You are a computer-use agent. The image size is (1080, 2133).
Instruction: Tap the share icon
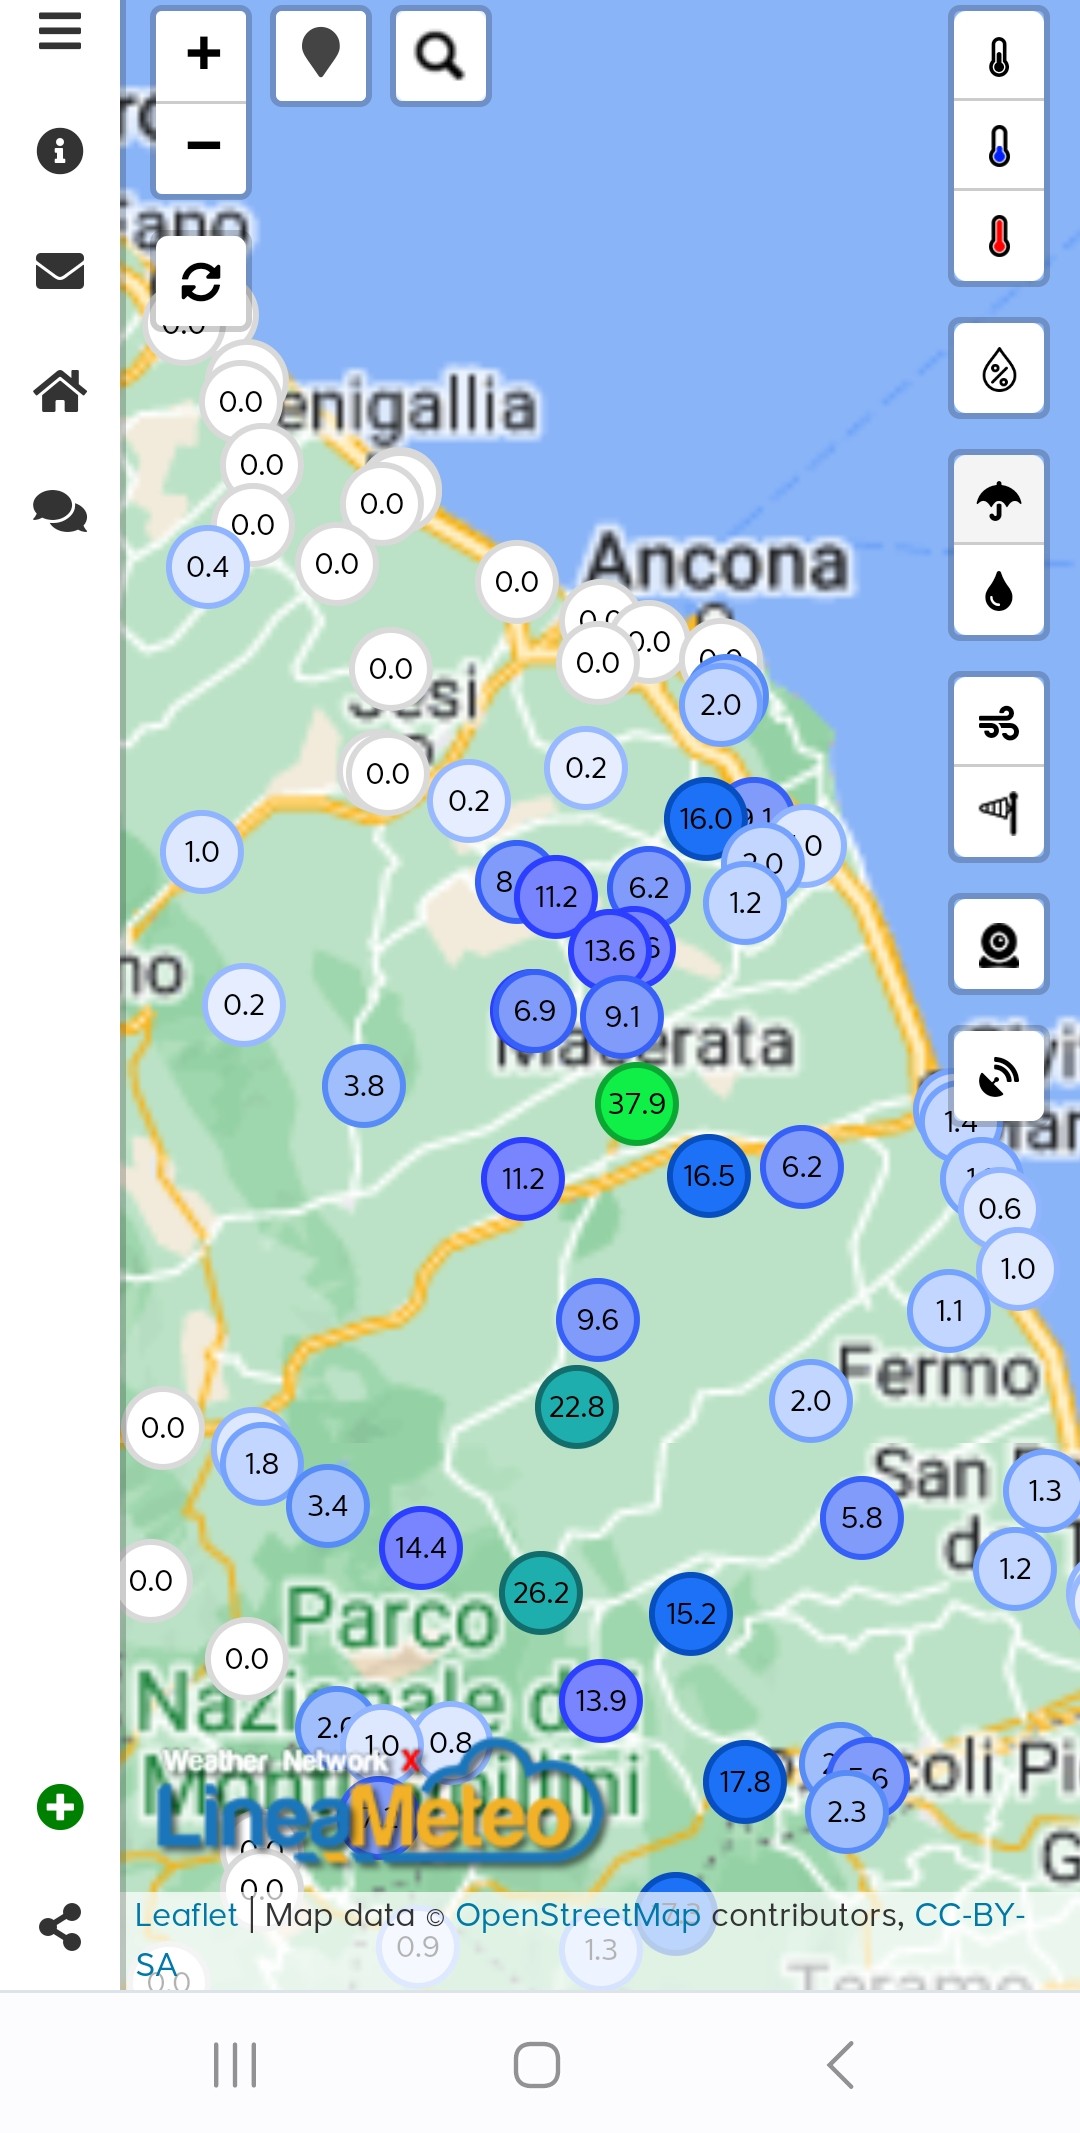60,1927
